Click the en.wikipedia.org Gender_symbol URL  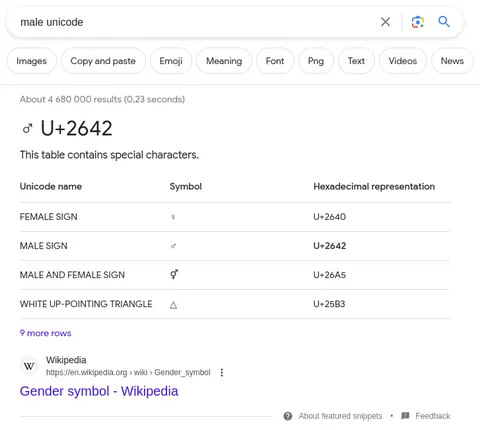pos(128,372)
